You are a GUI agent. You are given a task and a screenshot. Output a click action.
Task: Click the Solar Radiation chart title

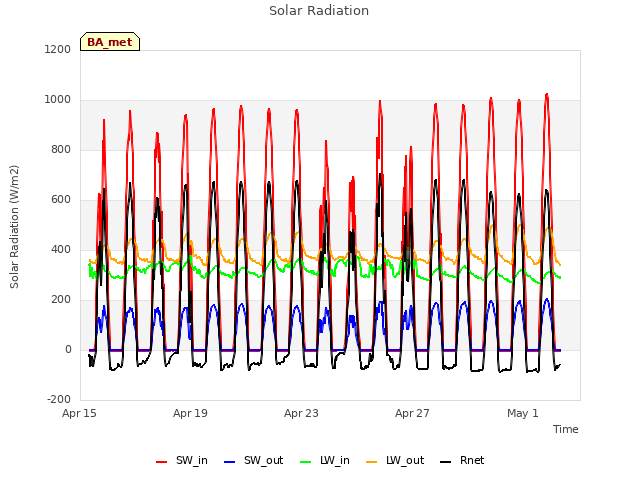pos(319,11)
